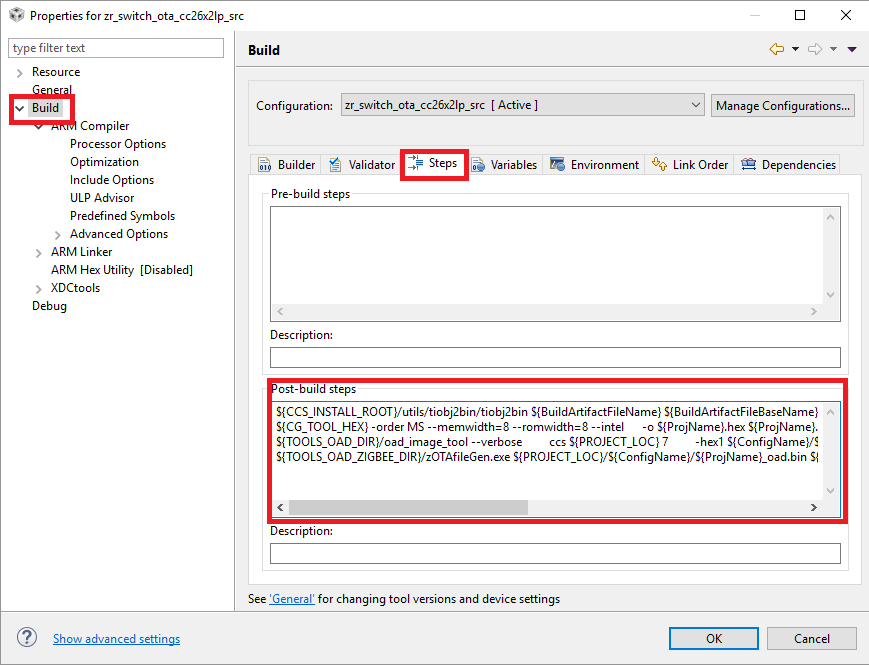Image resolution: width=869 pixels, height=665 pixels.
Task: Switch to the Dependencies tab
Action: [789, 165]
